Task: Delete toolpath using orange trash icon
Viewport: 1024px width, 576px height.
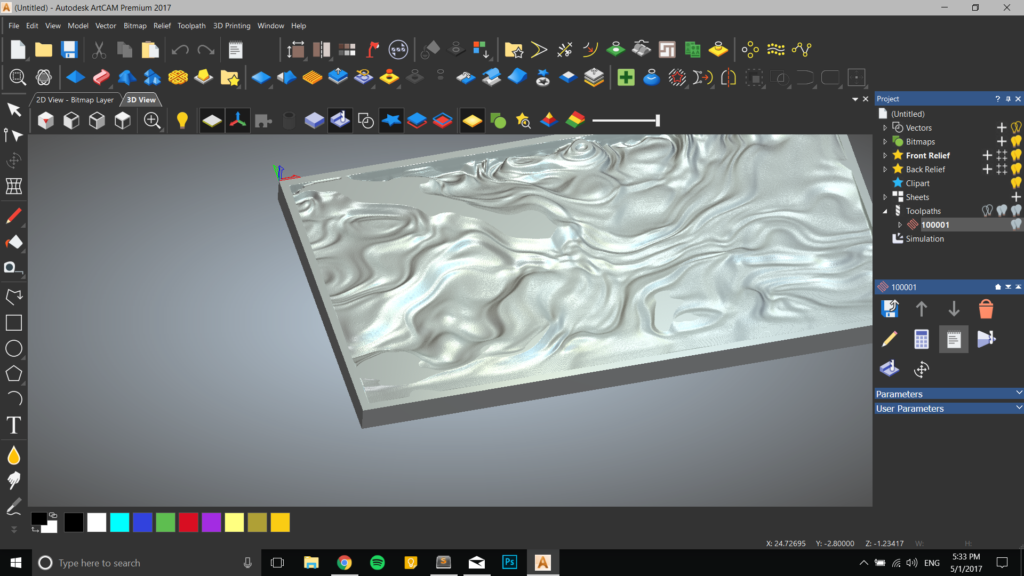Action: (986, 310)
